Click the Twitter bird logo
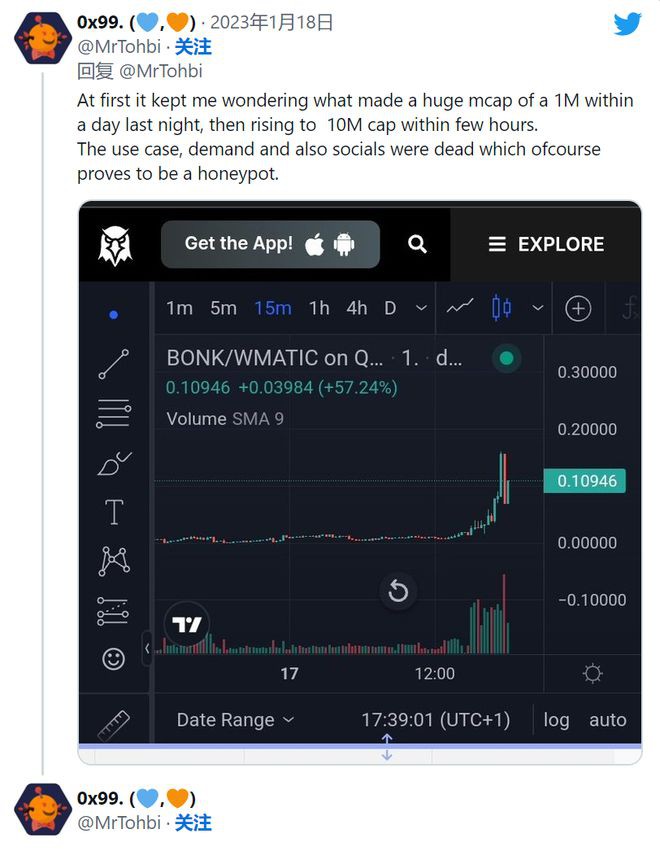Screen dimensions: 660x851 point(626,24)
